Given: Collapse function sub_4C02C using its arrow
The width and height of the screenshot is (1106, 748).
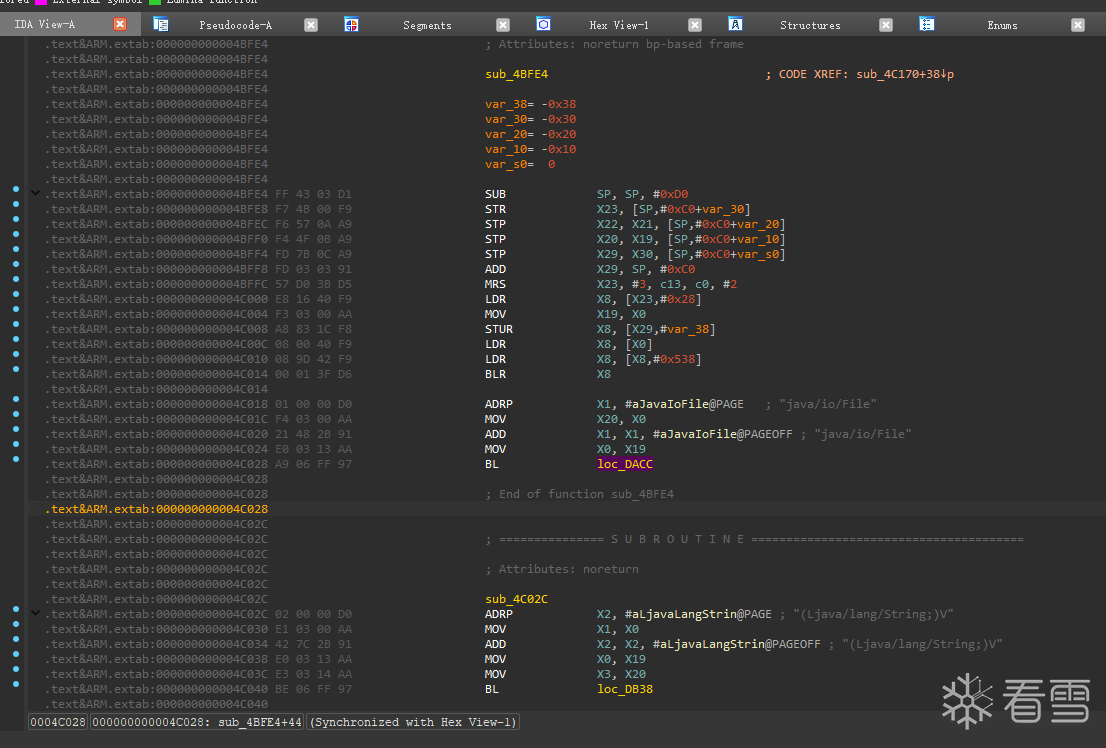Looking at the screenshot, I should tap(35, 613).
